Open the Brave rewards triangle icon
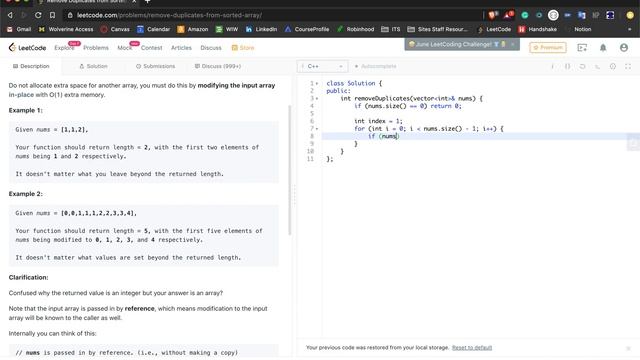 pos(508,15)
